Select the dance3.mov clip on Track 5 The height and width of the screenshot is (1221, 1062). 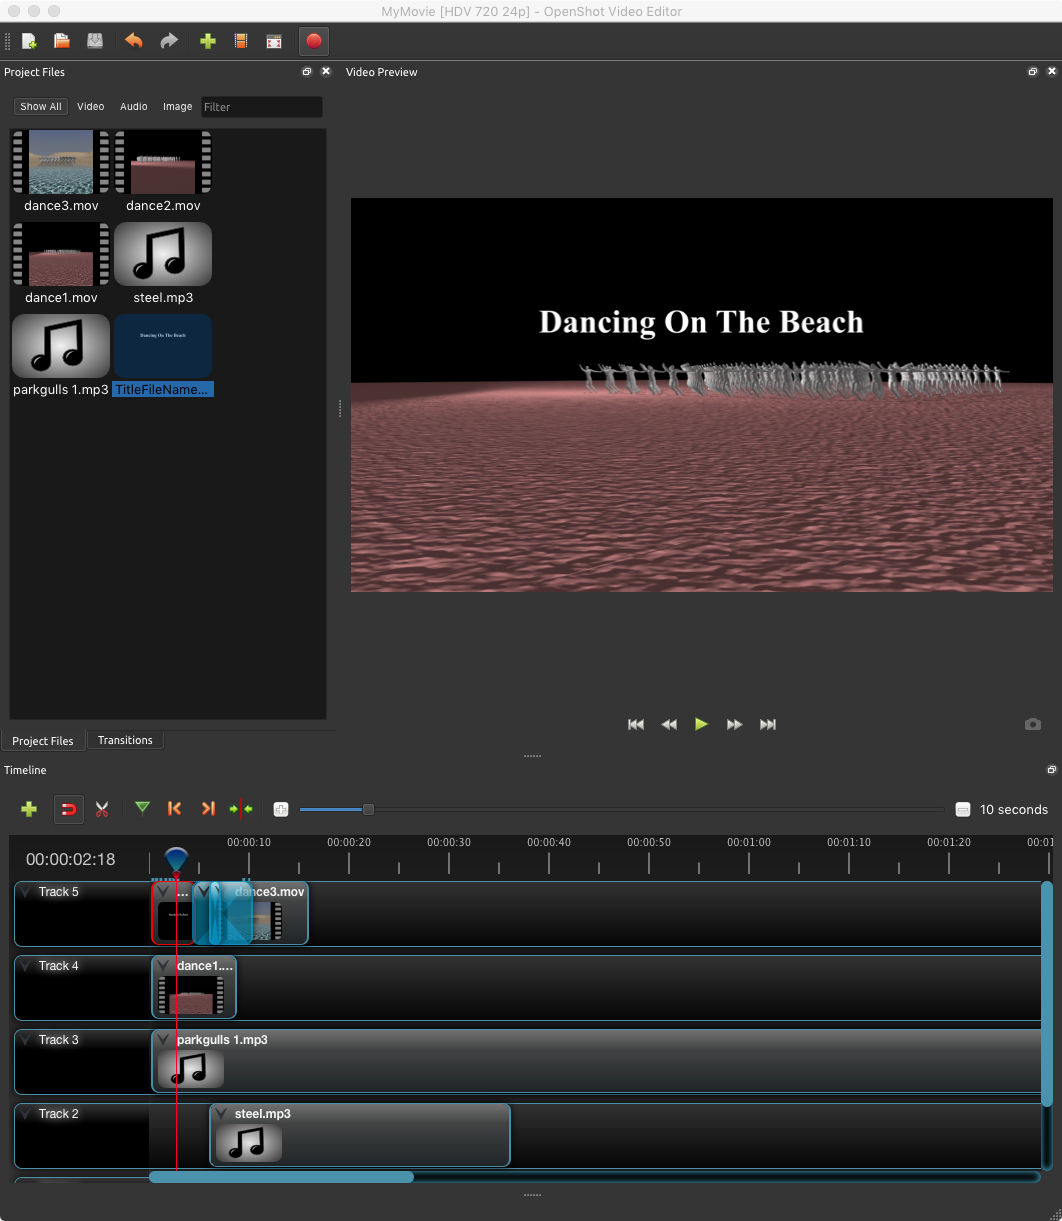point(280,913)
